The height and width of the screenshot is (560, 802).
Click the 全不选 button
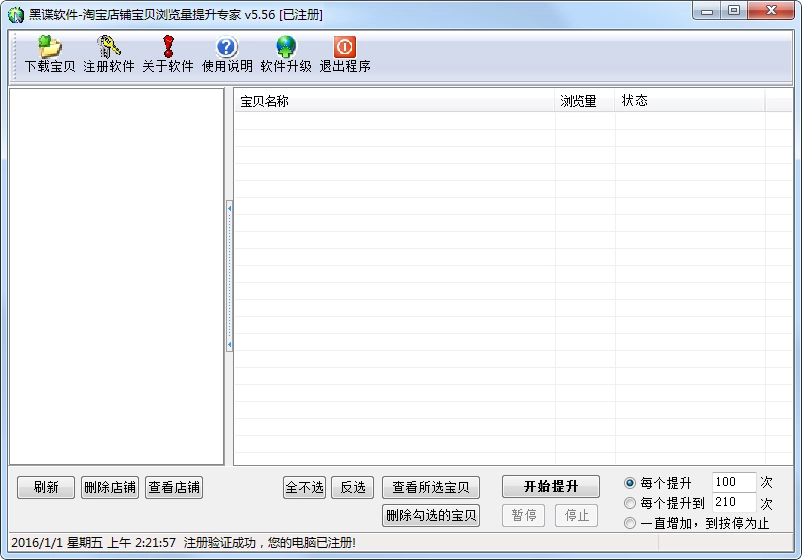(304, 487)
